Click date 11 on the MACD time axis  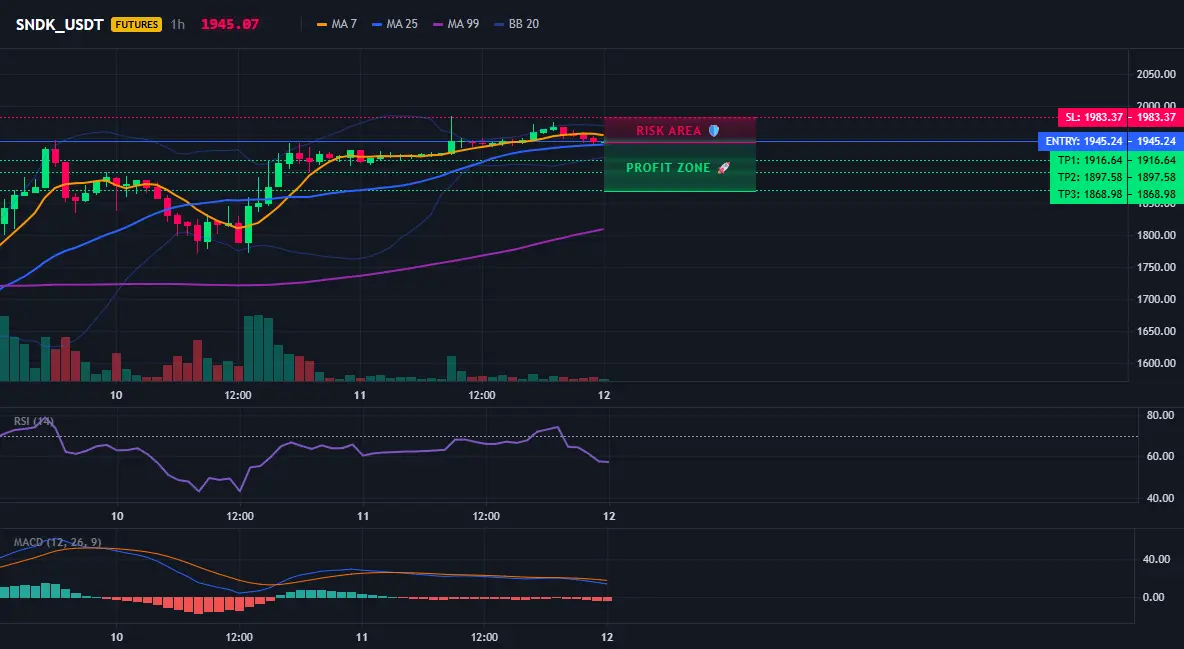tap(362, 637)
